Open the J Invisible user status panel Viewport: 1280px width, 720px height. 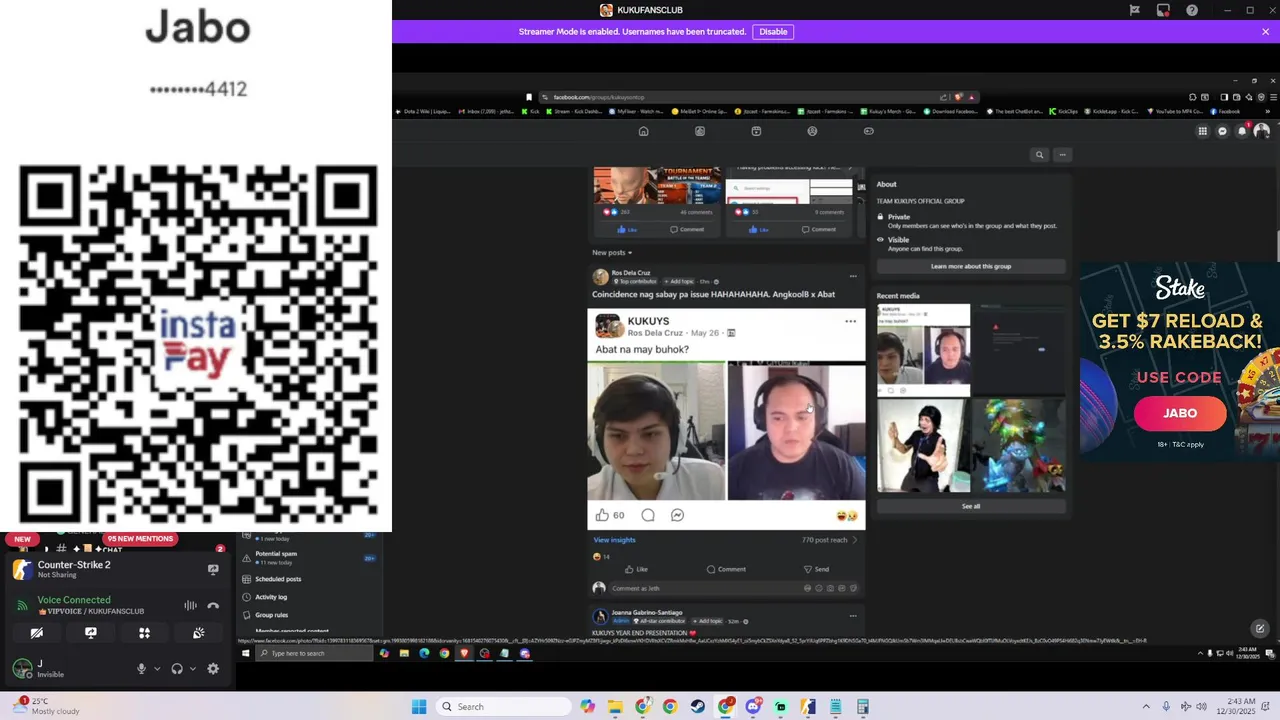click(x=50, y=669)
